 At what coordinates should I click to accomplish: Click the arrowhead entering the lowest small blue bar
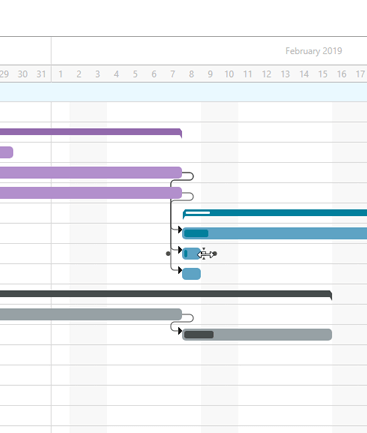click(180, 270)
